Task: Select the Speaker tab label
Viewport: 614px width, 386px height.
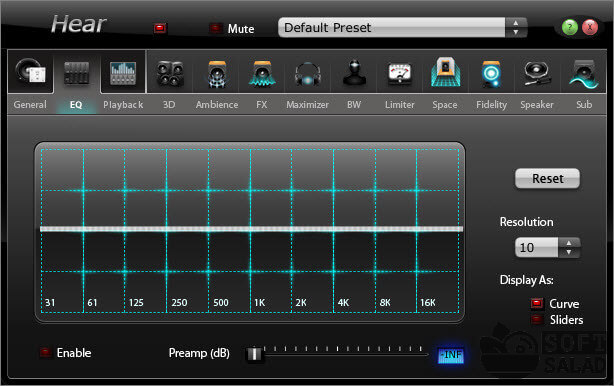Action: [x=537, y=105]
